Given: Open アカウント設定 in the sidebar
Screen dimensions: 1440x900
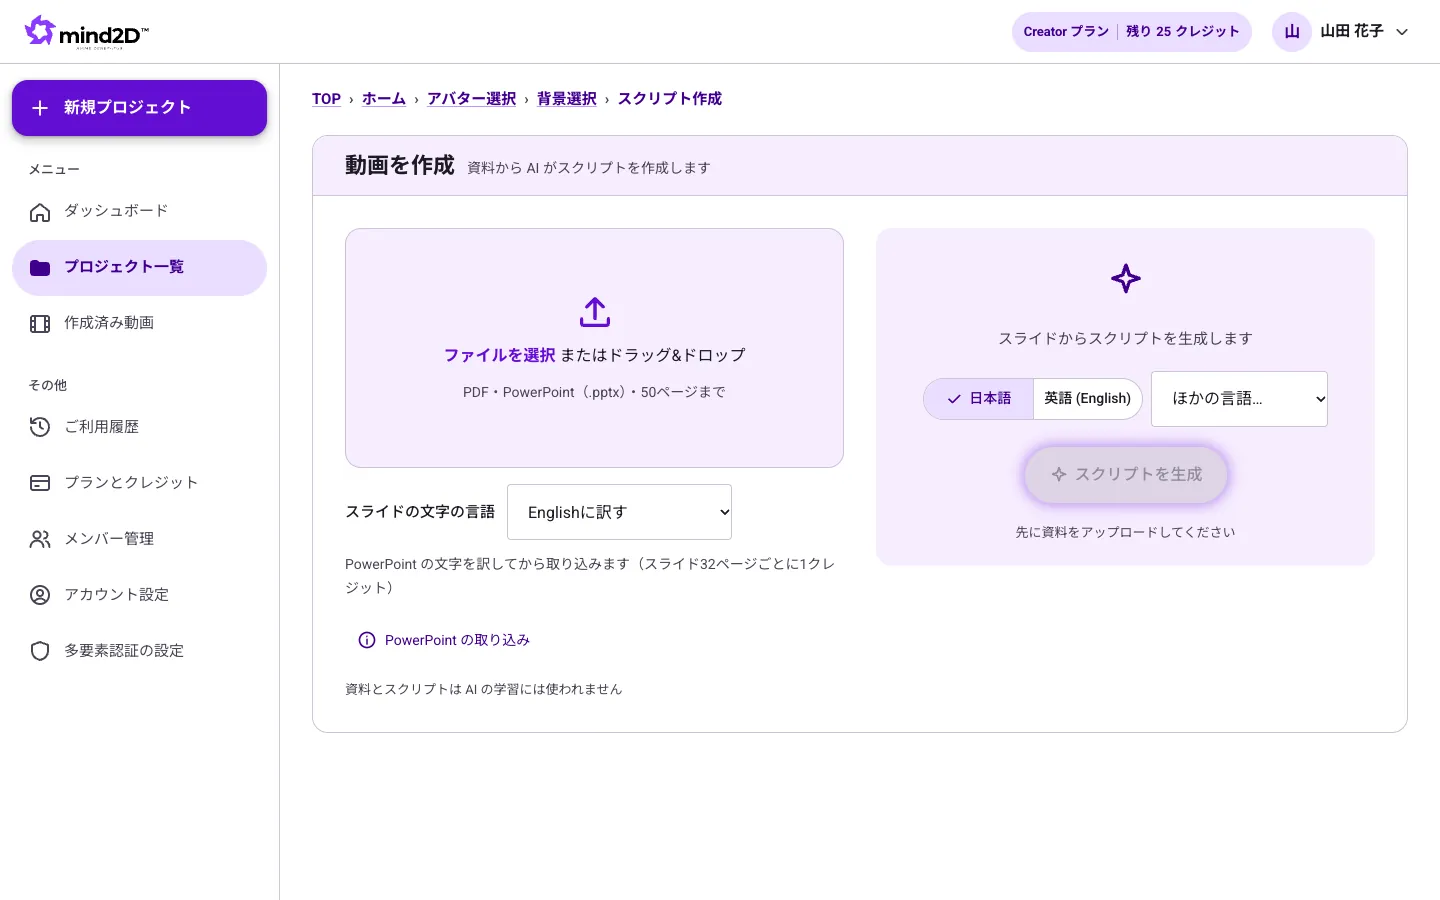Looking at the screenshot, I should [139, 596].
